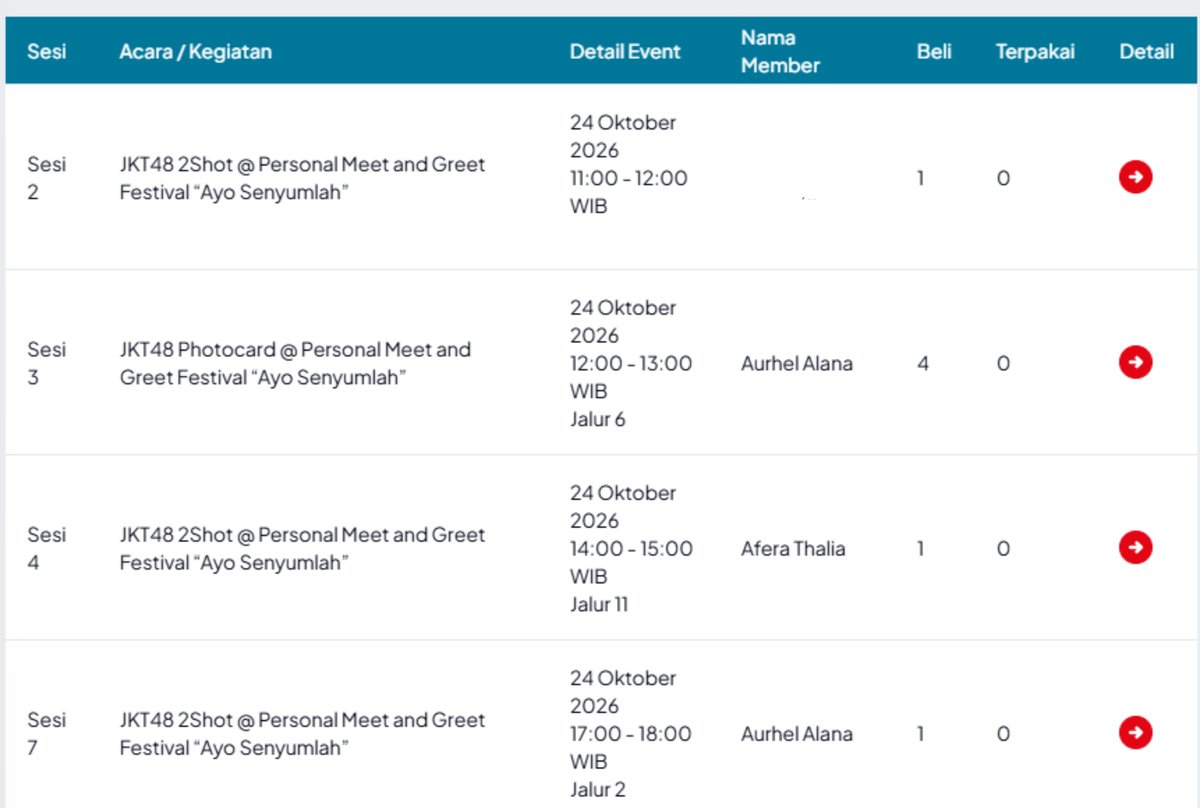
Task: Select the Sesi 3 cell
Action: click(x=46, y=363)
